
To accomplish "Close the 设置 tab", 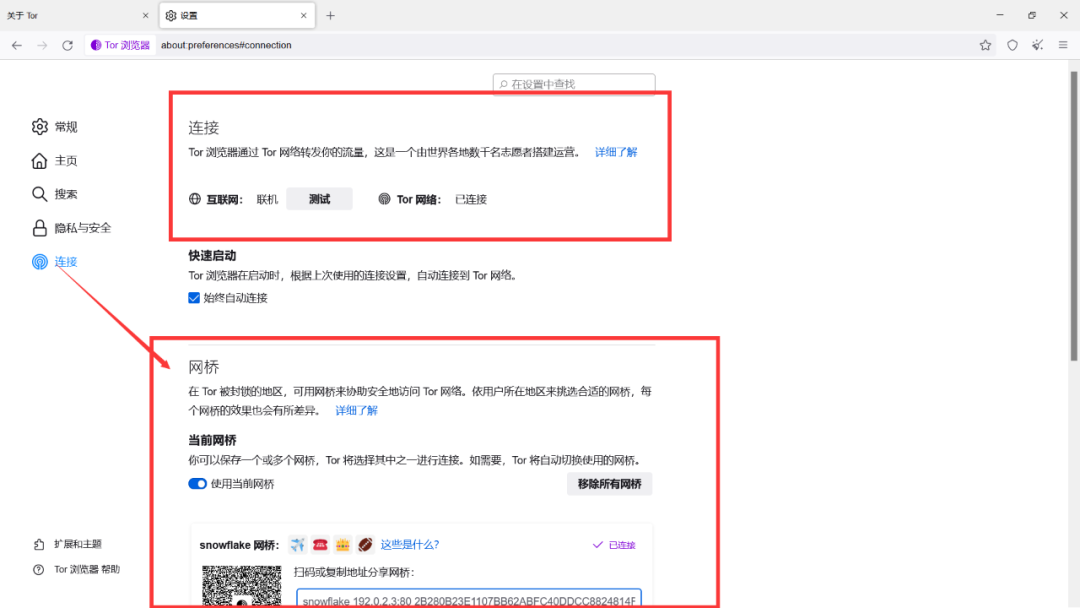I will pyautogui.click(x=304, y=15).
